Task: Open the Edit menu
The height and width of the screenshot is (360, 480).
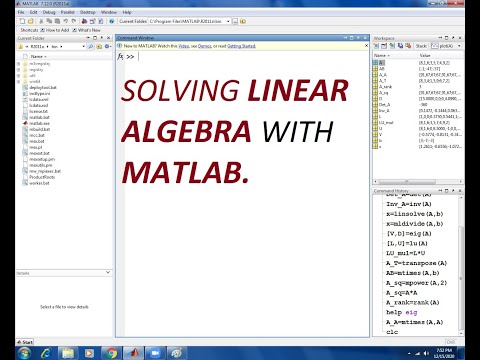Action: point(33,12)
